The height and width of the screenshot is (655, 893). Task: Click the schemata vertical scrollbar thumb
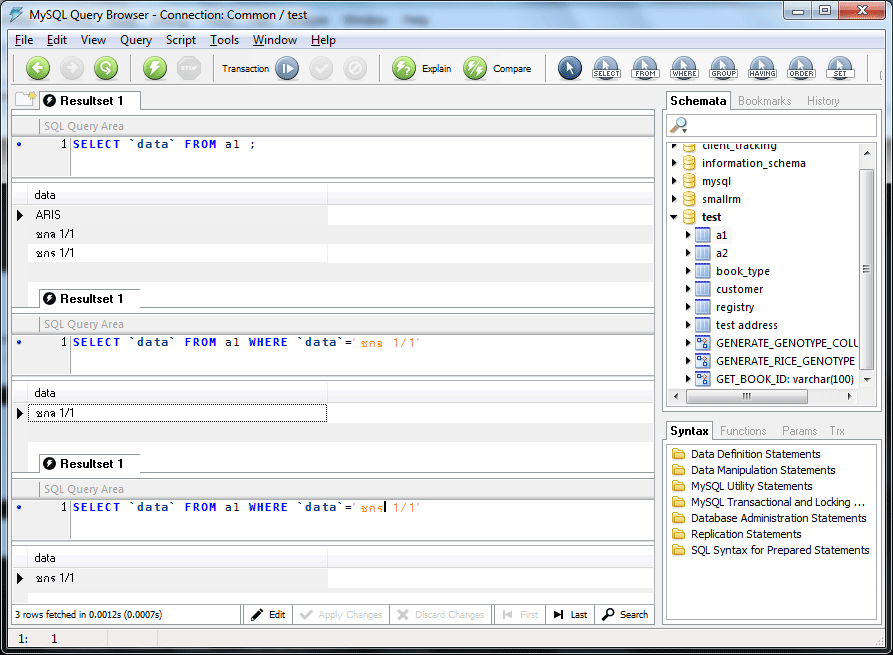click(866, 269)
